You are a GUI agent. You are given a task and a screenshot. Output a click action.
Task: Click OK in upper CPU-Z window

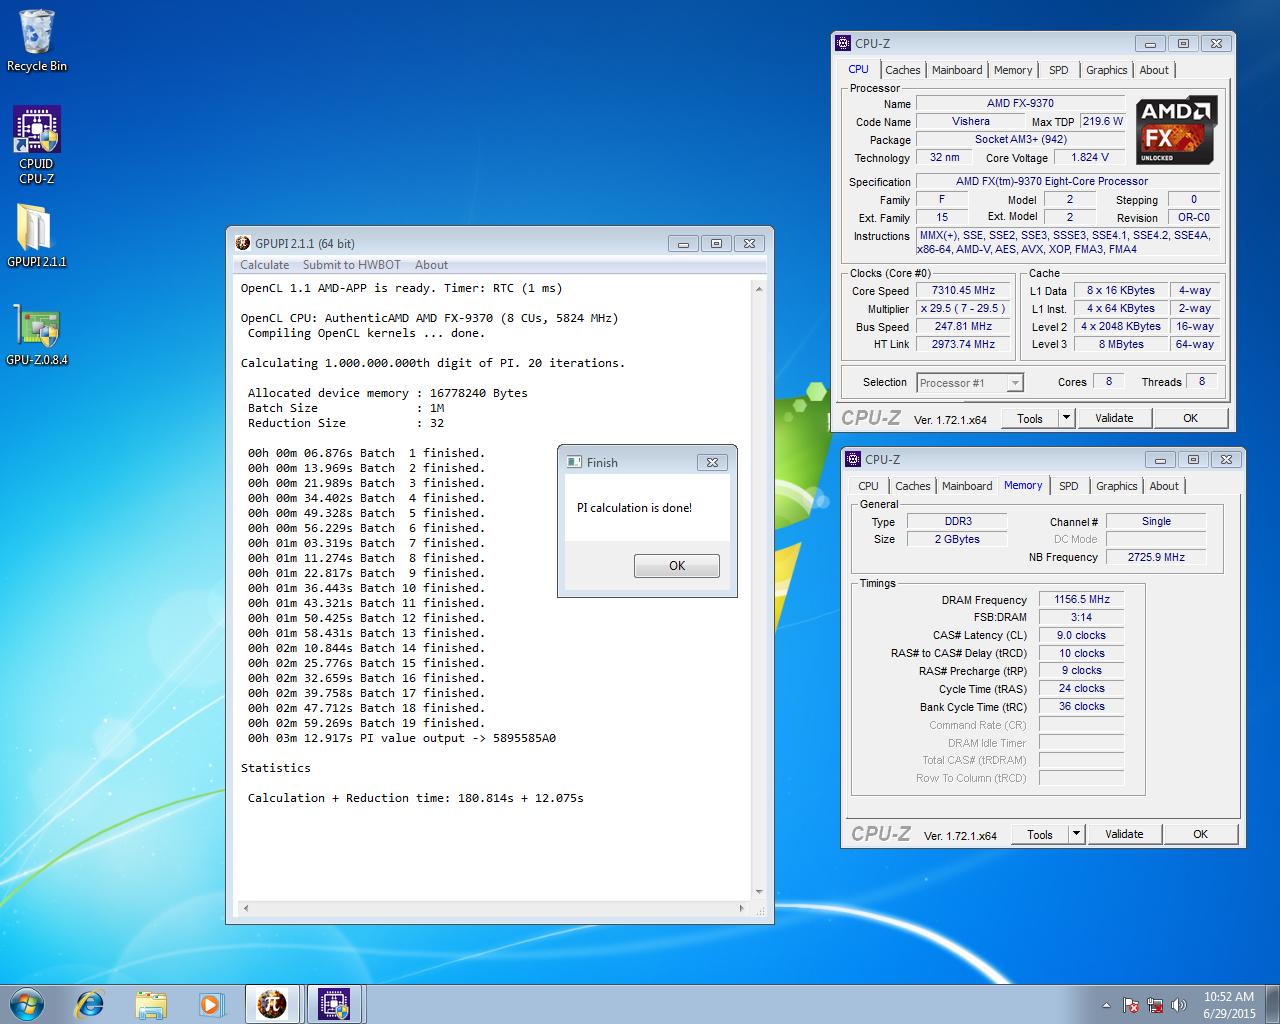[x=1190, y=418]
